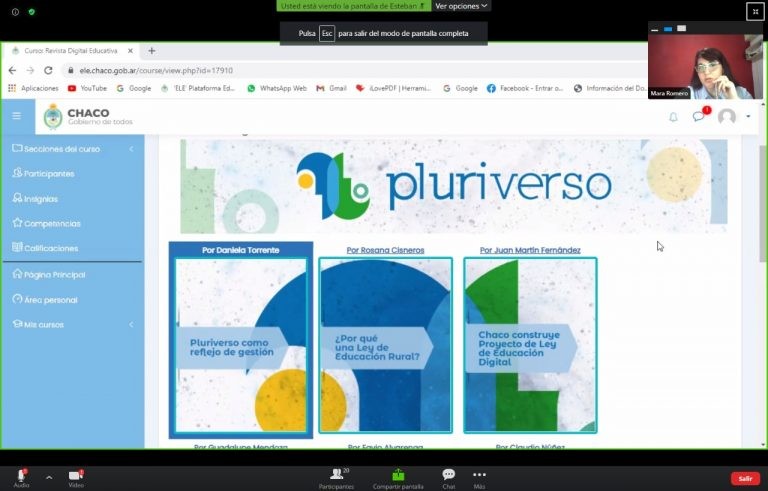This screenshot has width=768, height=491.
Task: Toggle the Zoom Video camera button
Action: point(76,476)
